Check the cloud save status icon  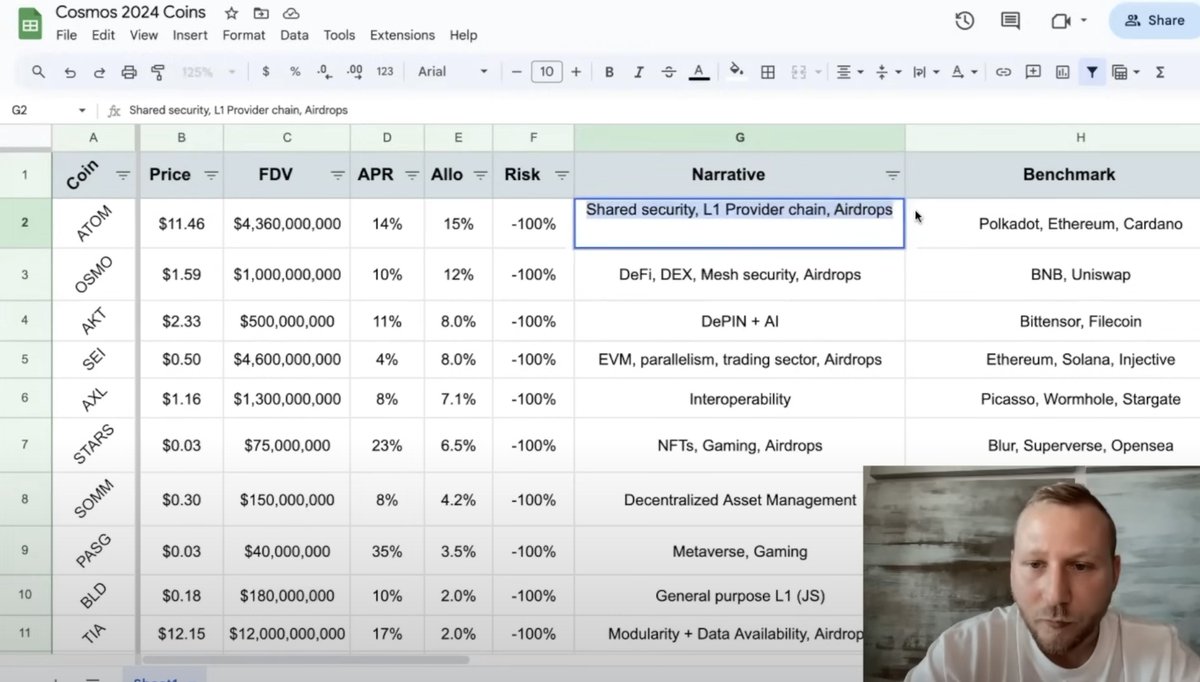point(291,13)
